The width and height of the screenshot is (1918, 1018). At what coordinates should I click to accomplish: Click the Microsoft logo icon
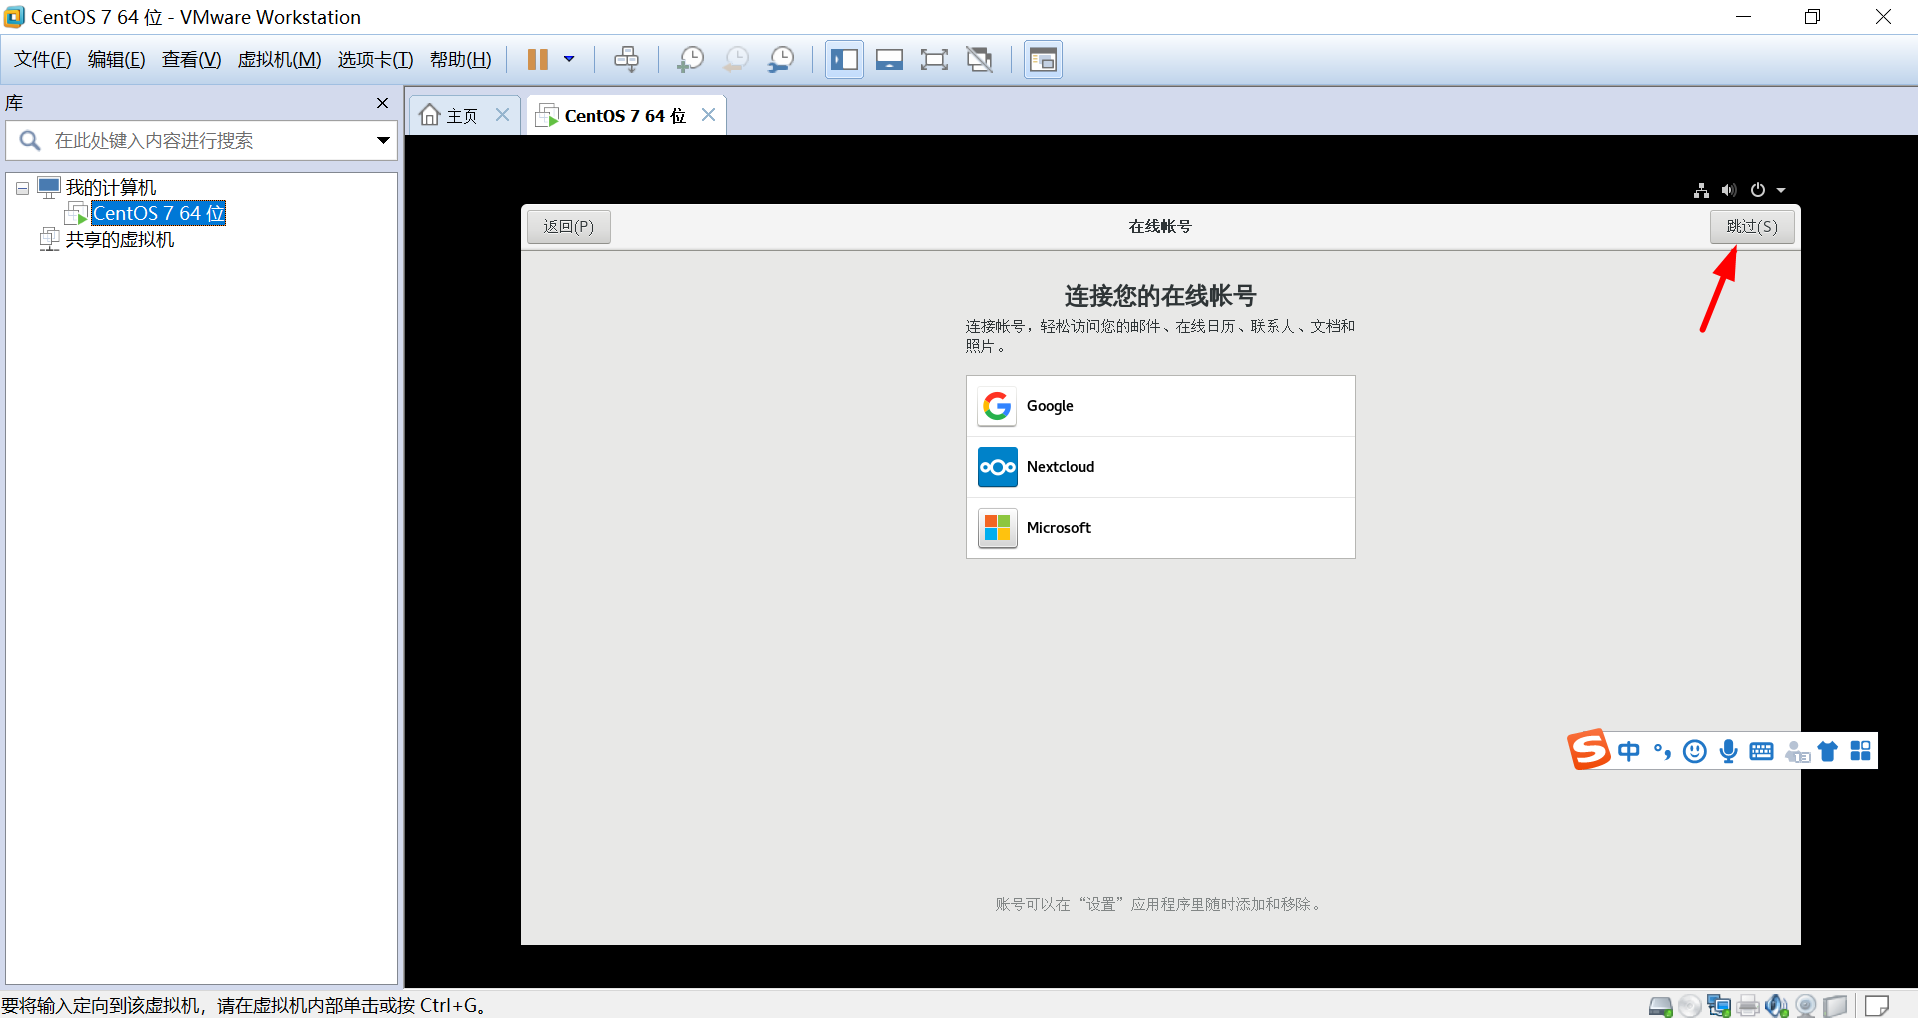coord(997,528)
